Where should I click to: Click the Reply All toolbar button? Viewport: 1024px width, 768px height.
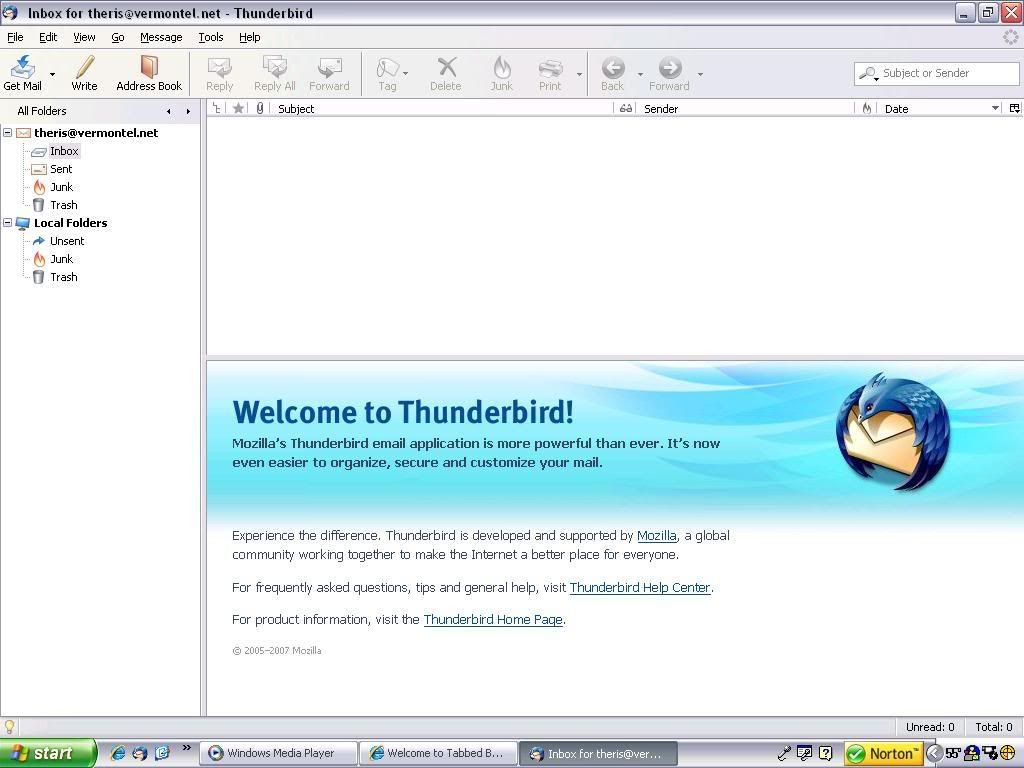275,74
